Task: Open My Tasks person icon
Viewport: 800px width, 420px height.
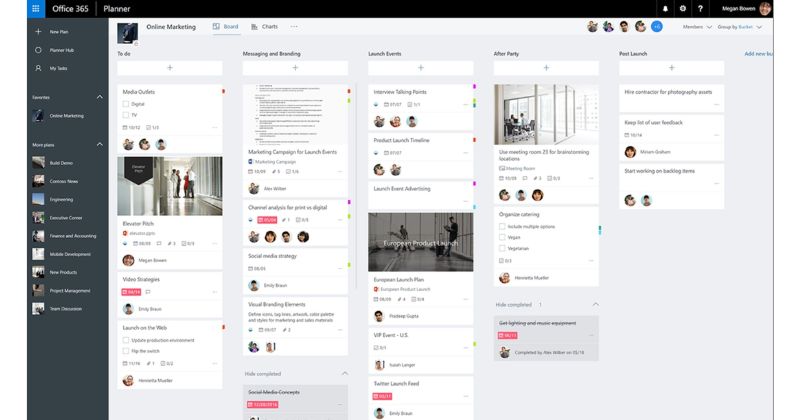Action: [x=38, y=68]
